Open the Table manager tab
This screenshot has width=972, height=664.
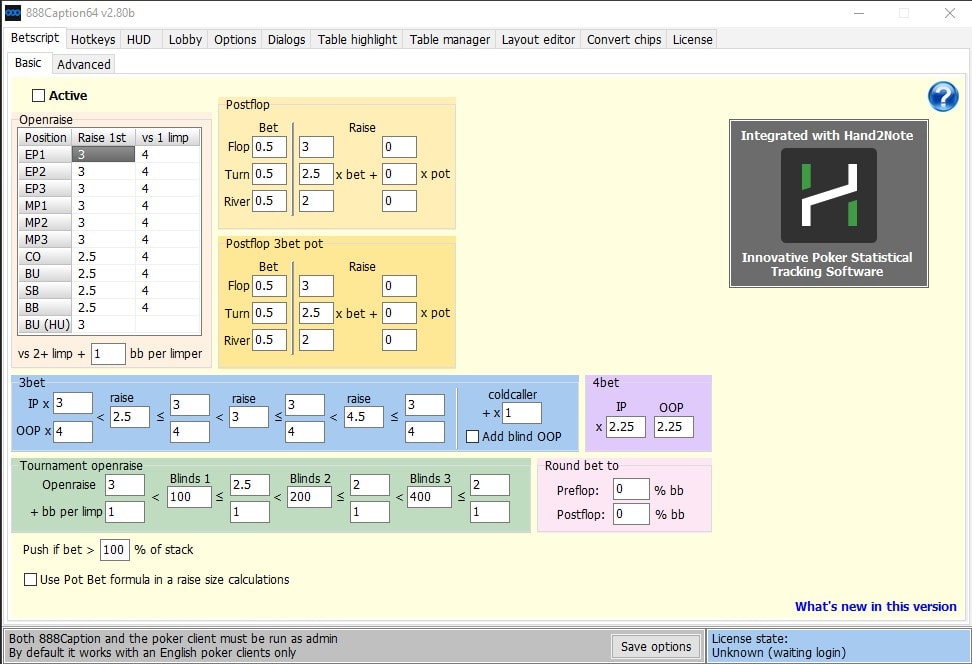[x=449, y=40]
